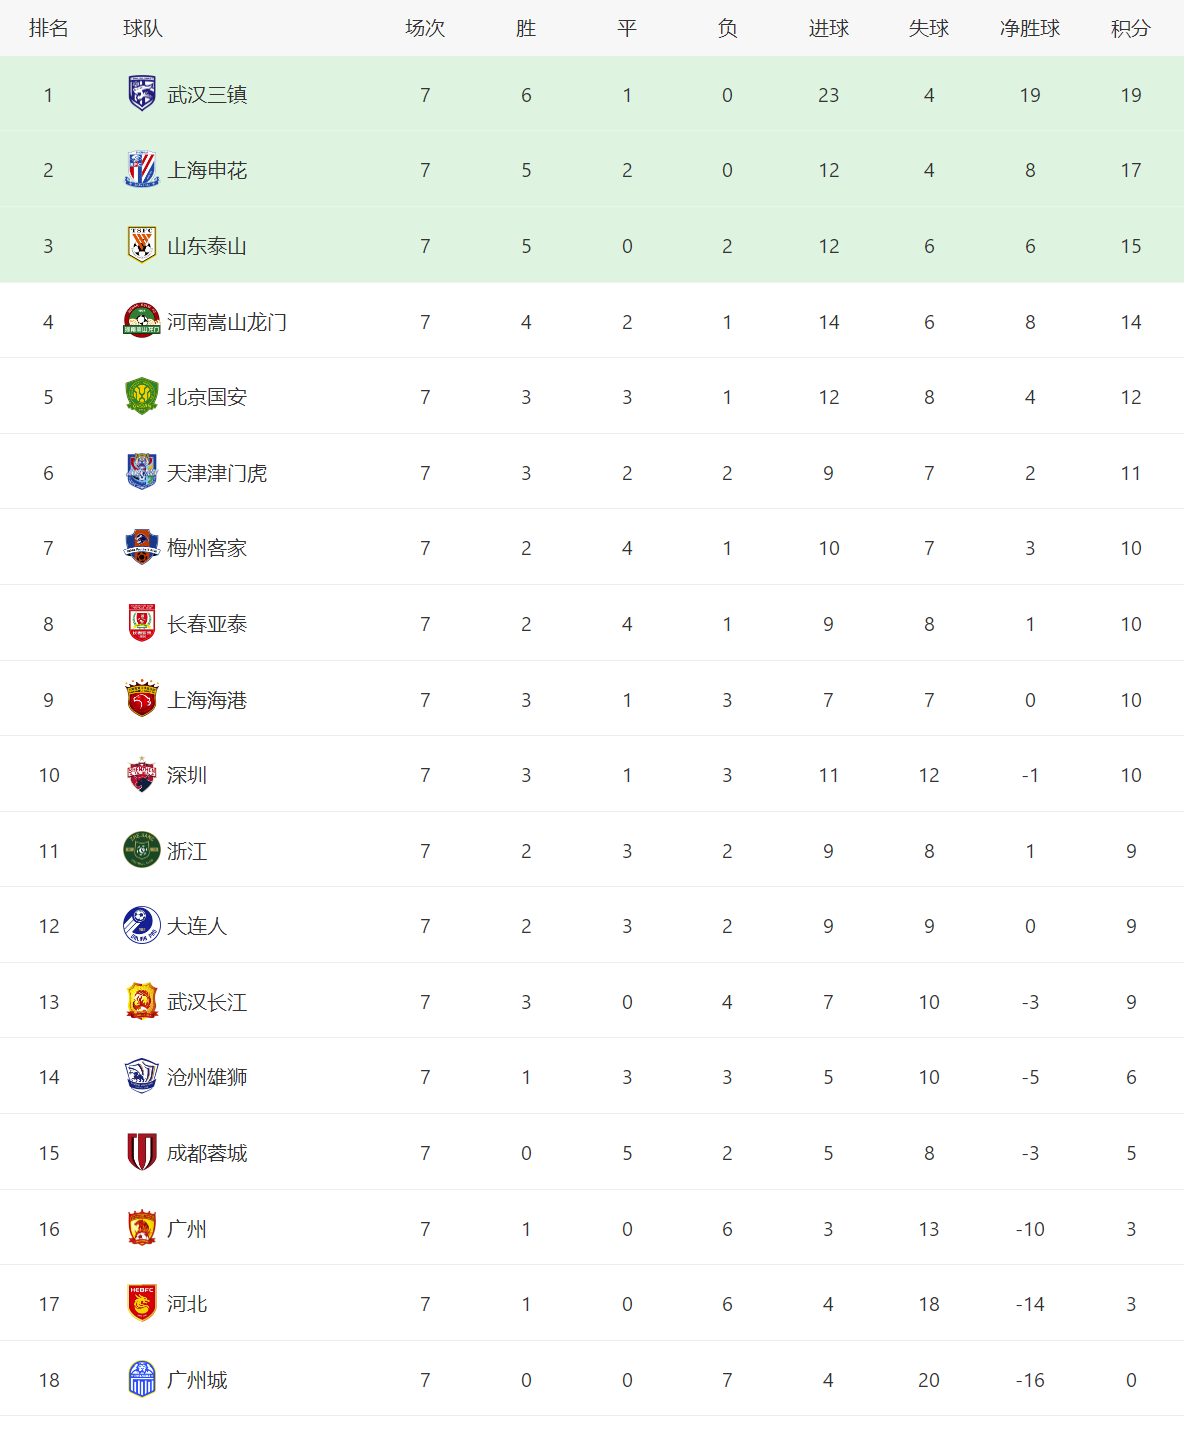Image resolution: width=1184 pixels, height=1439 pixels.
Task: Click the 广州城 blue crest
Action: pyautogui.click(x=142, y=1379)
